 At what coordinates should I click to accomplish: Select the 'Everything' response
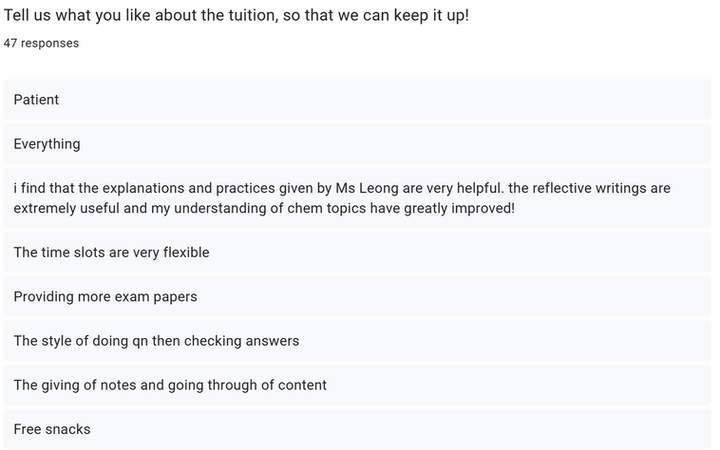coord(357,144)
